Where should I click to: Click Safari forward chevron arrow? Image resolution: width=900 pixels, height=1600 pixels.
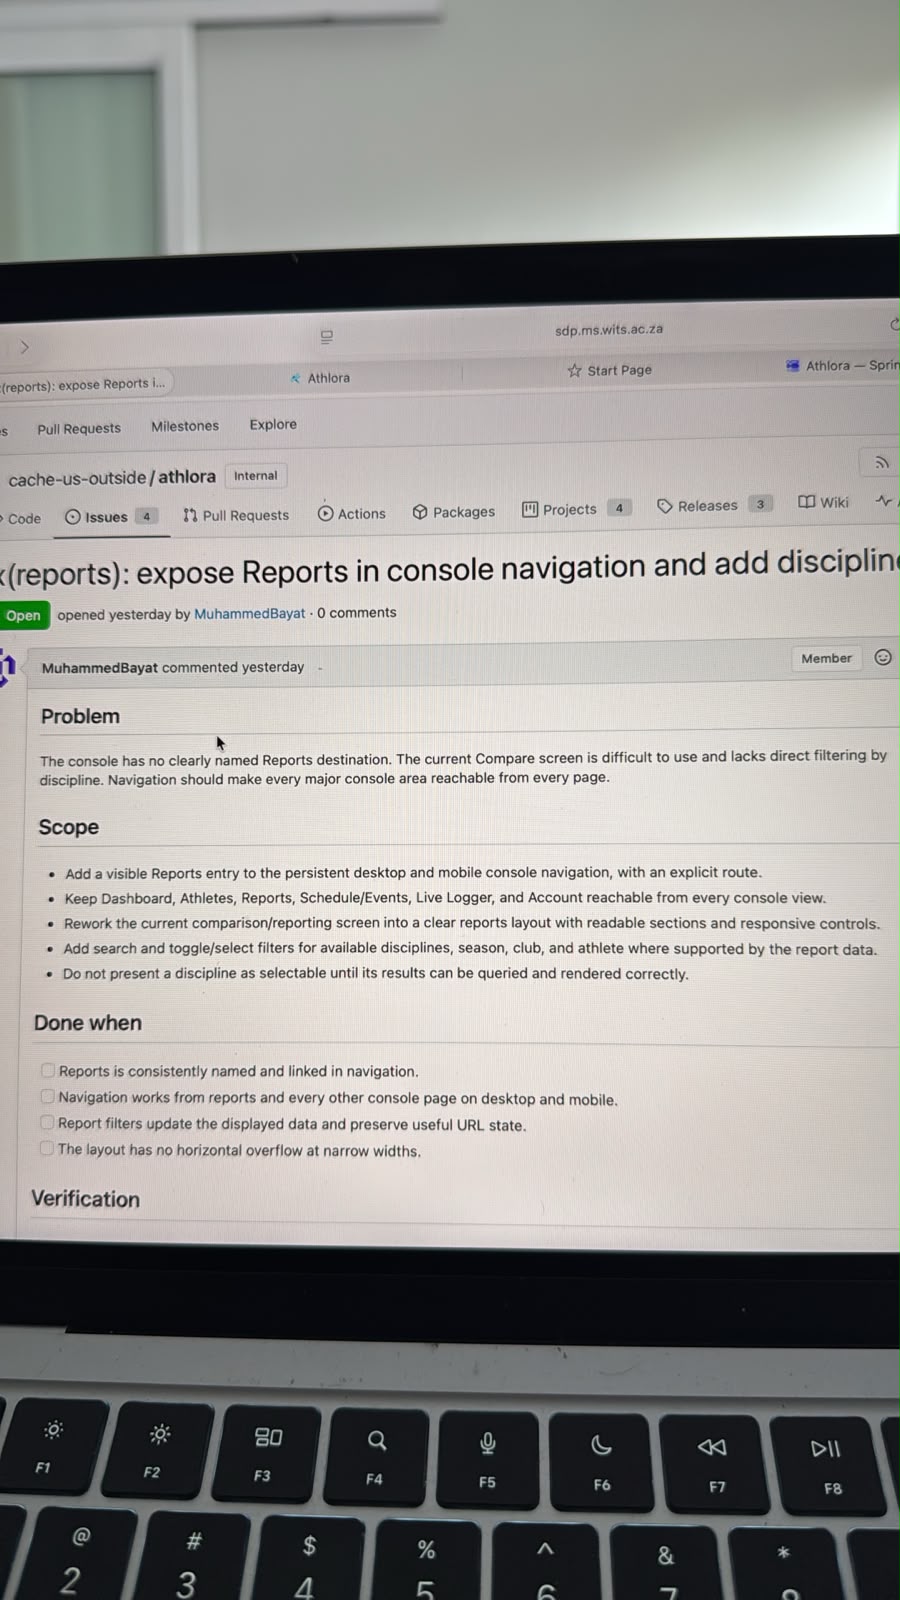click(x=24, y=347)
